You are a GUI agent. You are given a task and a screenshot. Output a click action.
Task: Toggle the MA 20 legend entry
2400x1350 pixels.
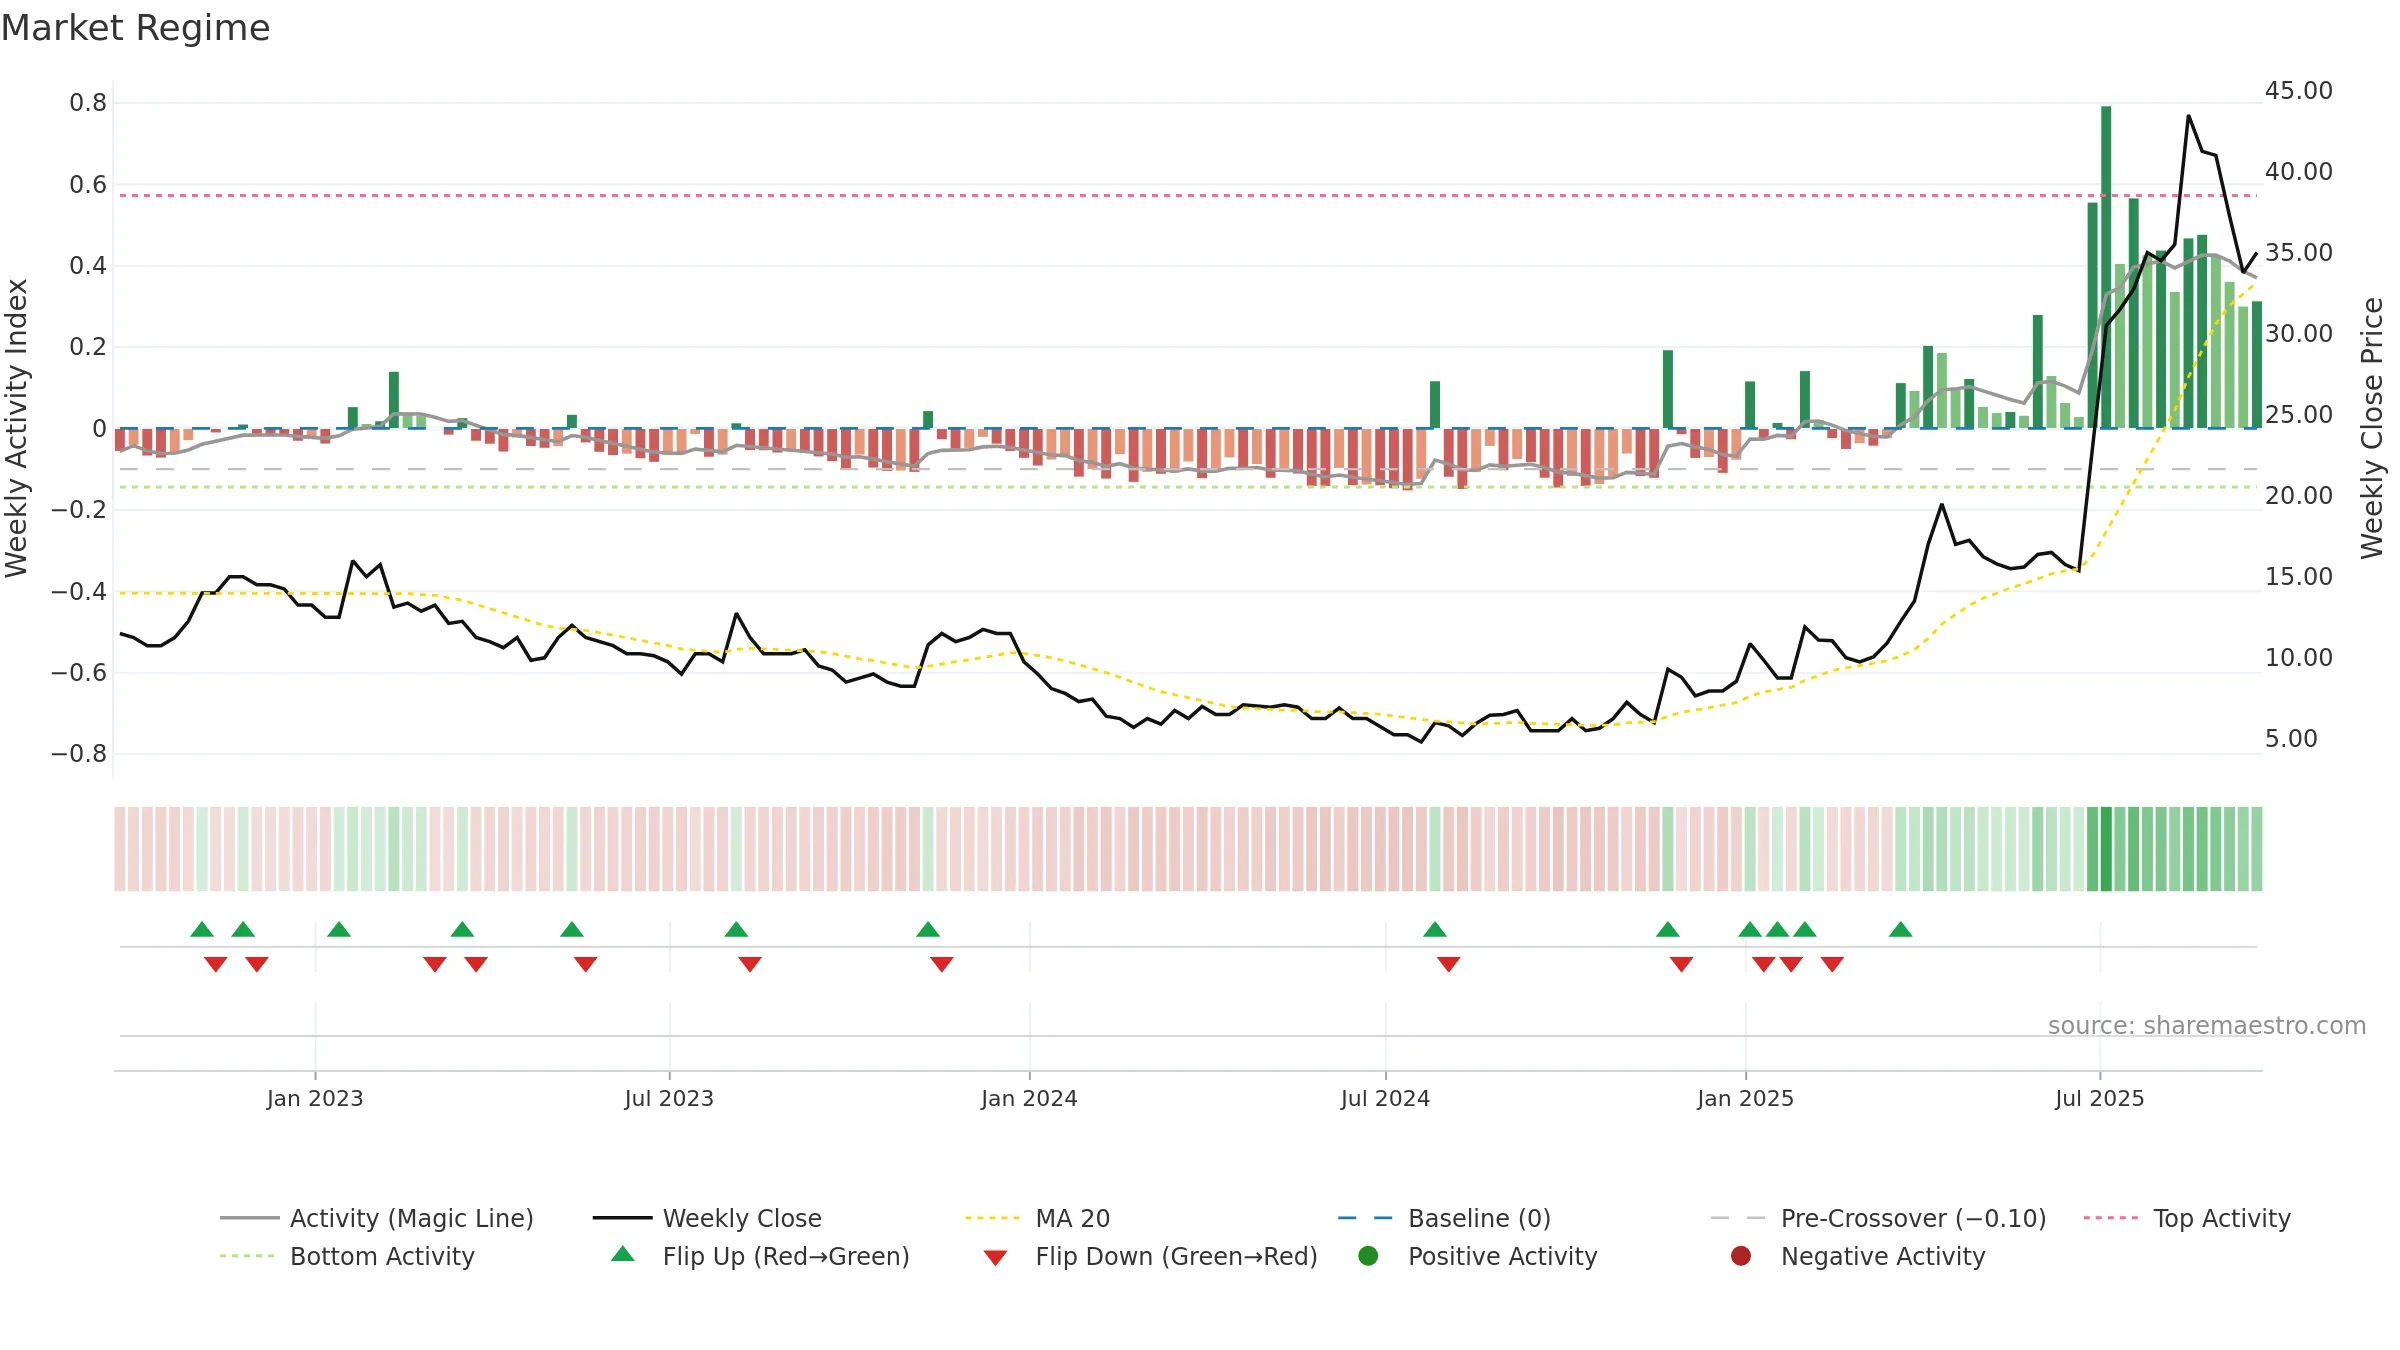pos(1037,1218)
